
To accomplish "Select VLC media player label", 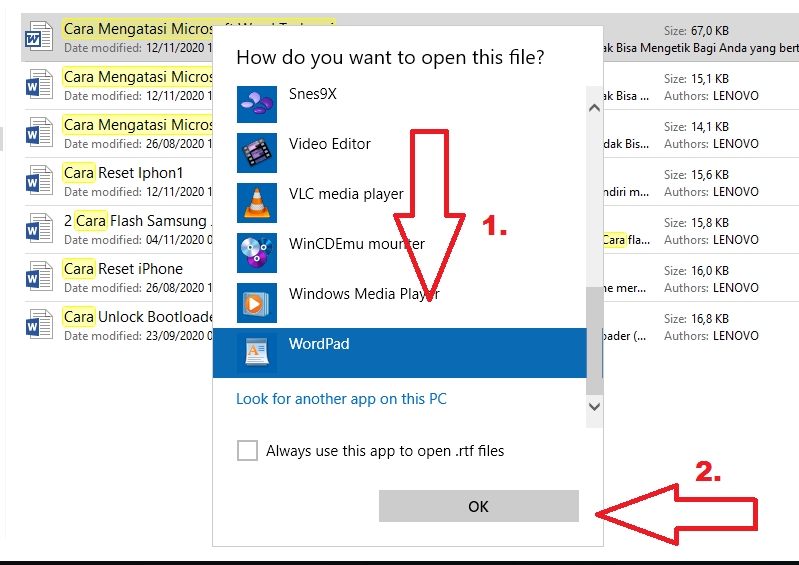I will tap(346, 194).
